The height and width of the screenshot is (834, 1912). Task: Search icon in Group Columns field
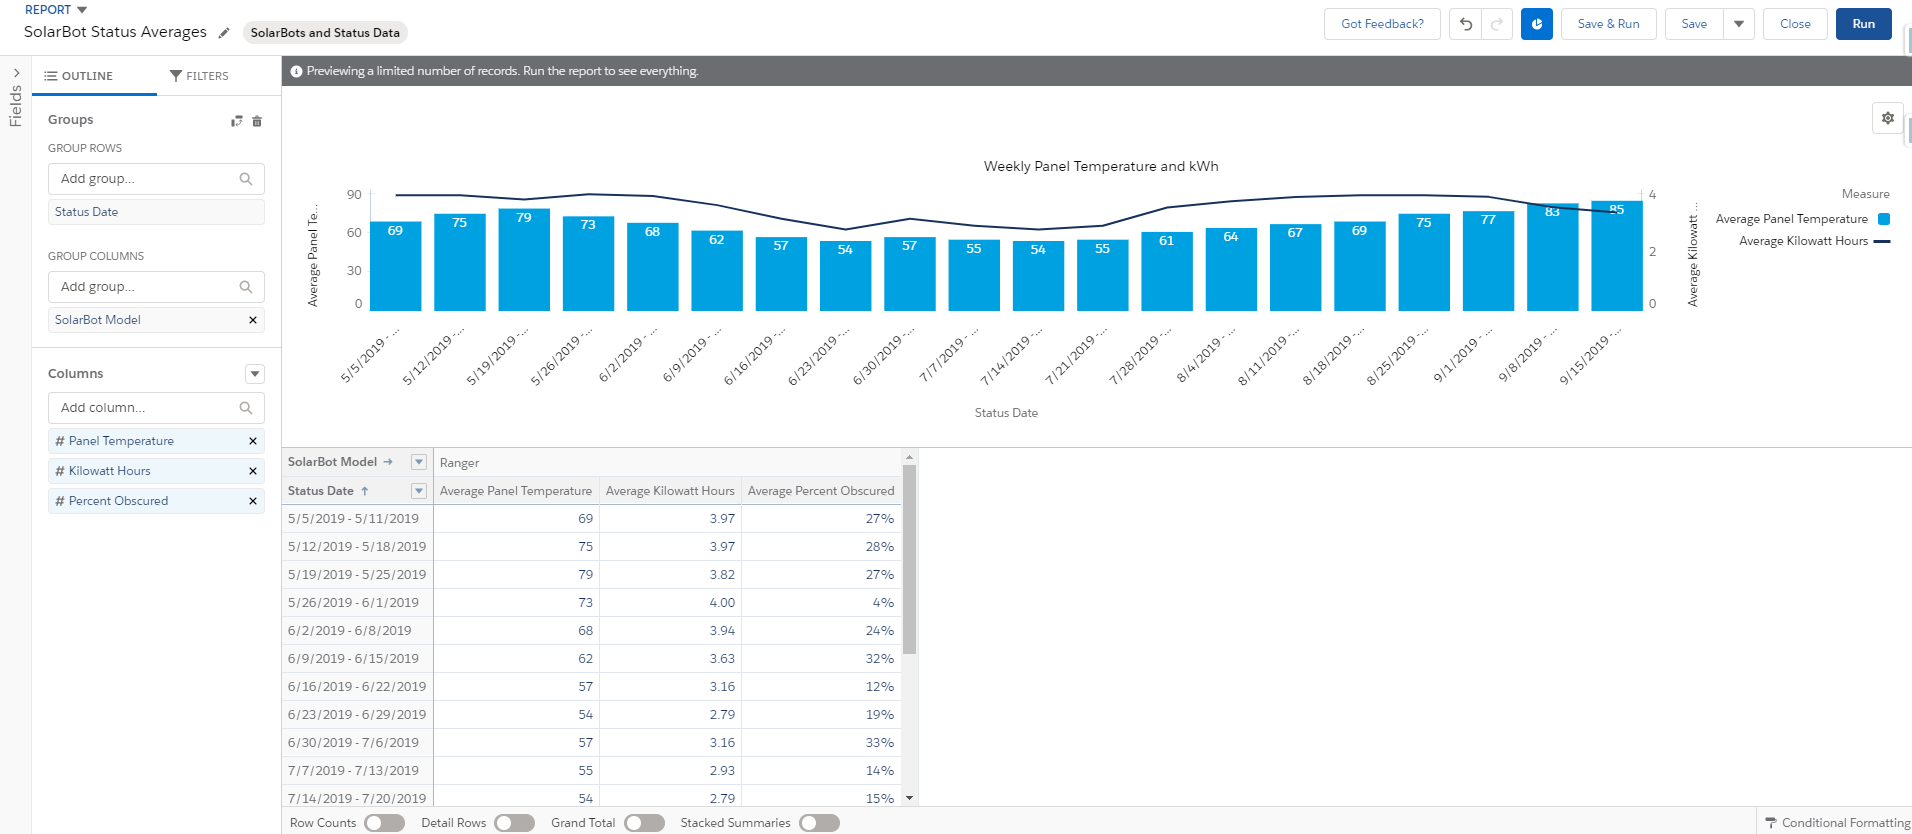click(246, 287)
